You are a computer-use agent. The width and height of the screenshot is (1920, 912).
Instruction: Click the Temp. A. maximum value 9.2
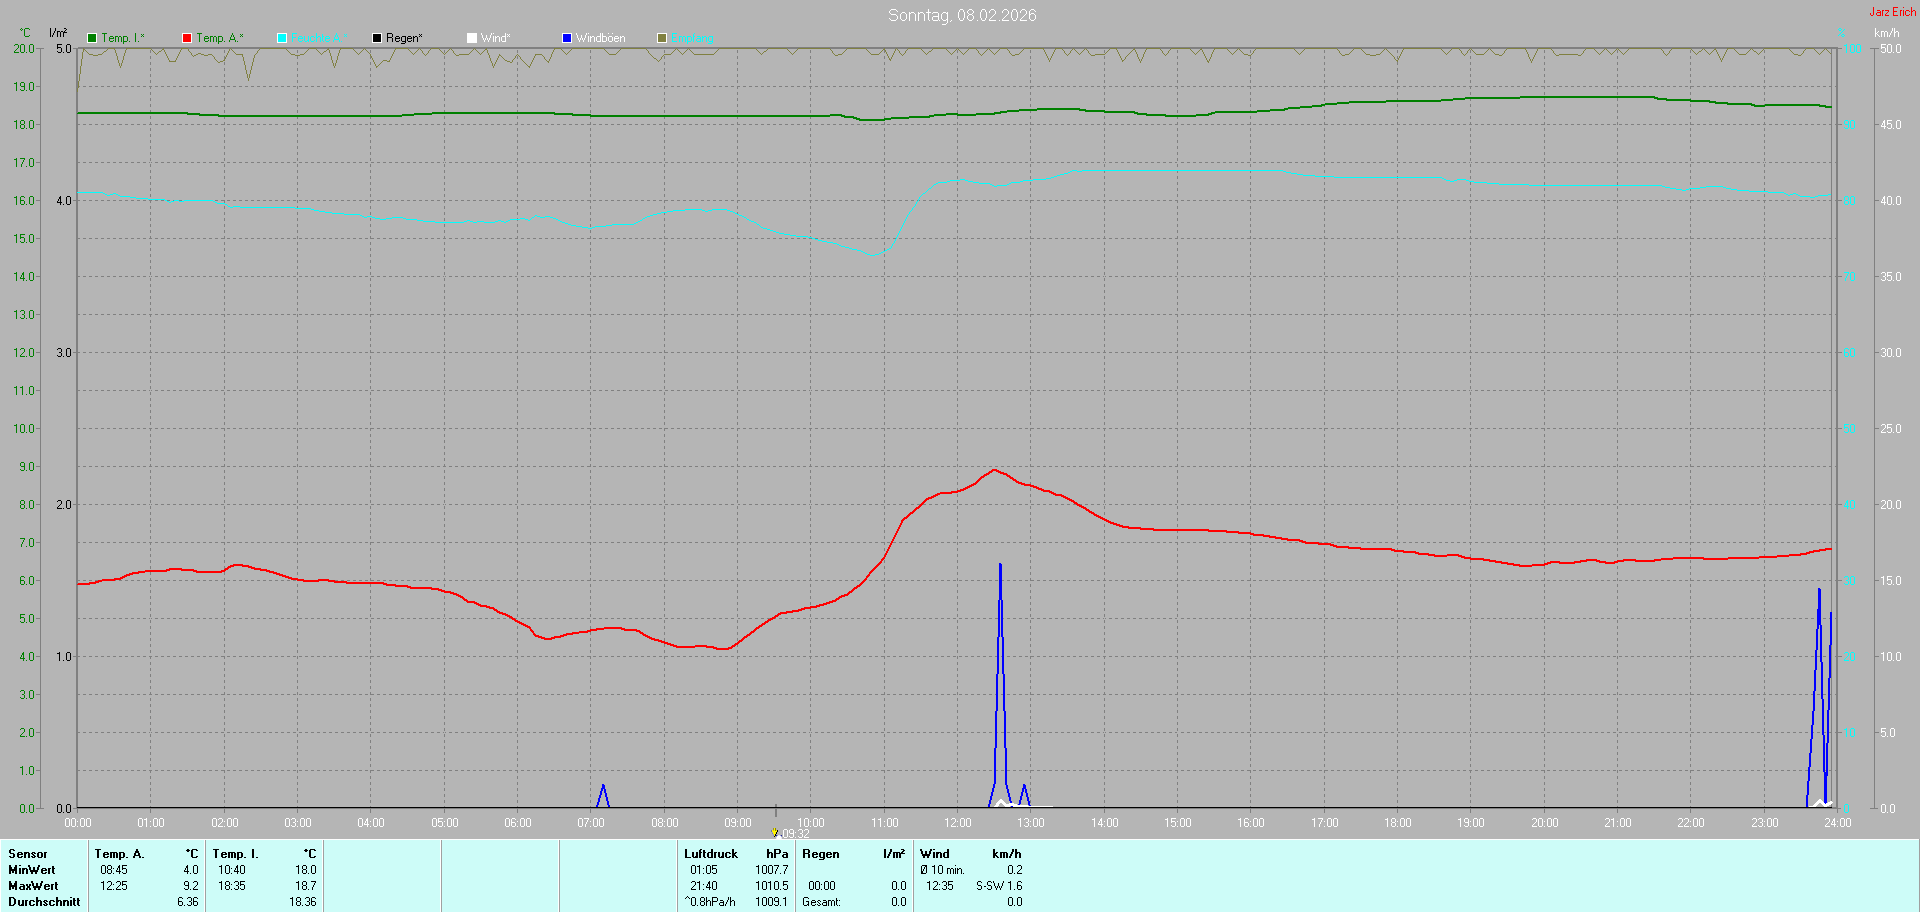pyautogui.click(x=191, y=886)
